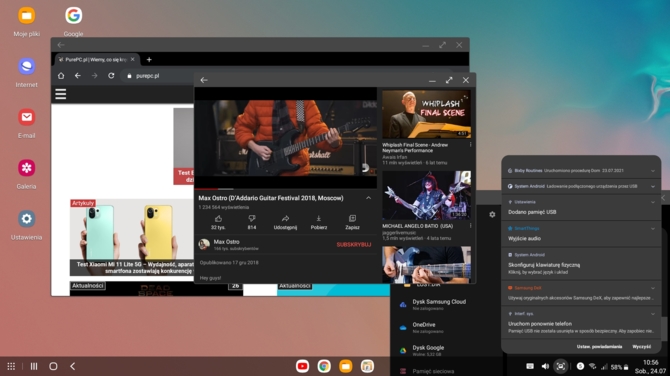Collapse the video title description chevron
Screen dimensions: 670x376
coord(368,198)
